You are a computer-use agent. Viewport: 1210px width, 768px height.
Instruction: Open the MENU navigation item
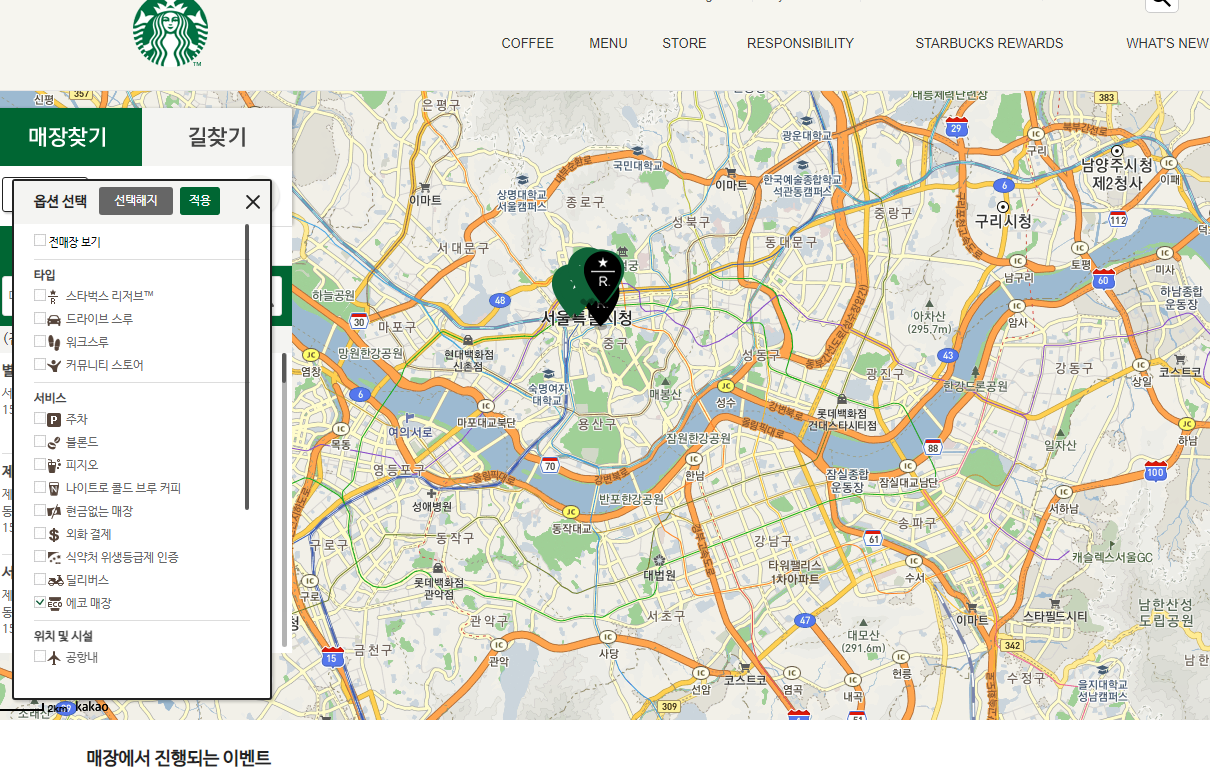point(608,43)
